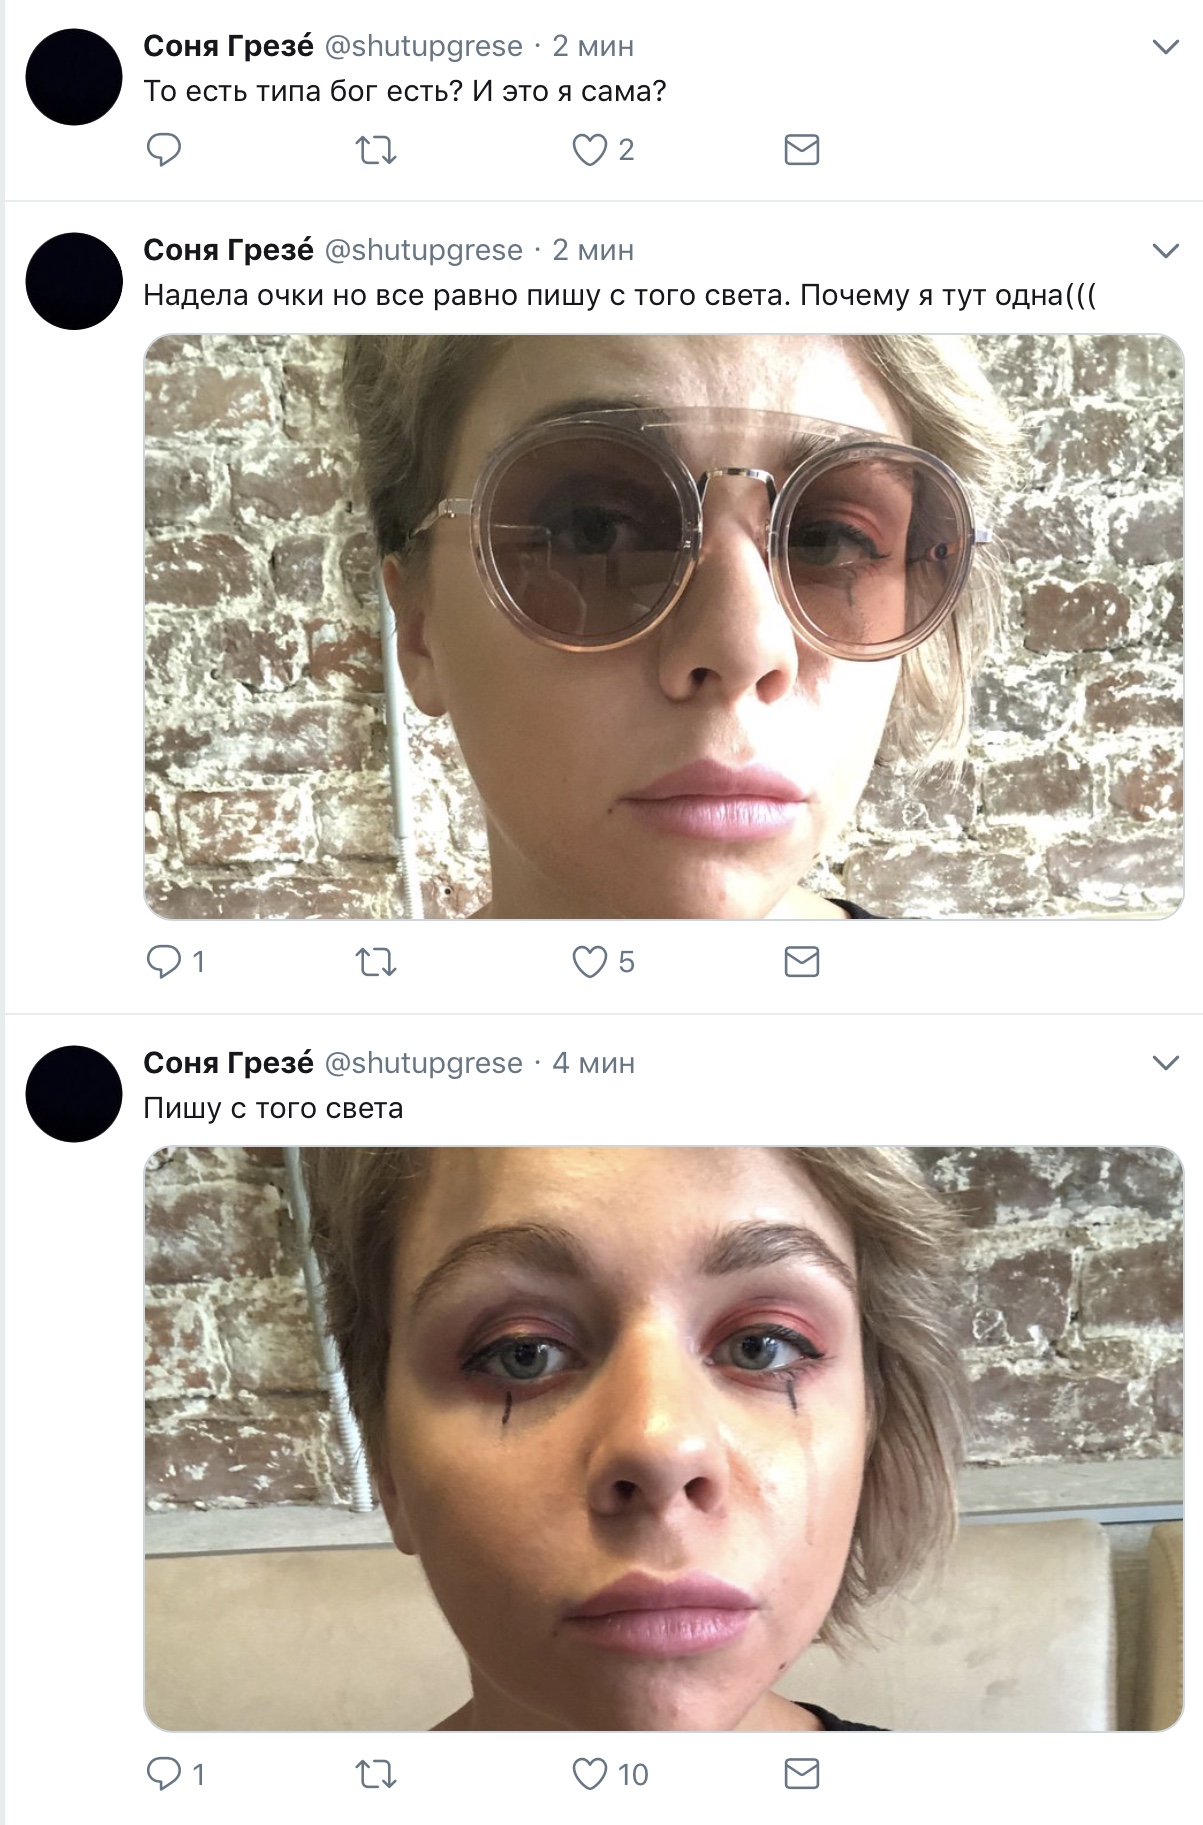Like the tweet with 2 likes
Viewport: 1203px width, 1825px height.
[x=590, y=150]
